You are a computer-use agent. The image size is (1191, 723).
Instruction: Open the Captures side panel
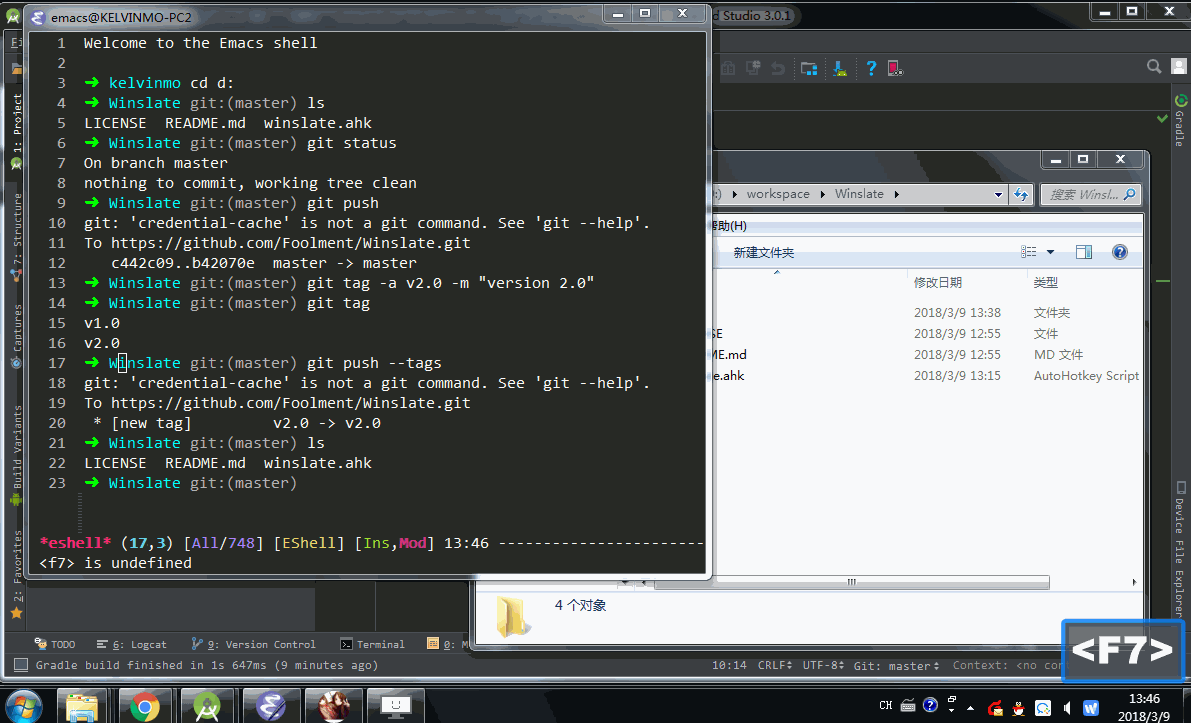point(17,336)
